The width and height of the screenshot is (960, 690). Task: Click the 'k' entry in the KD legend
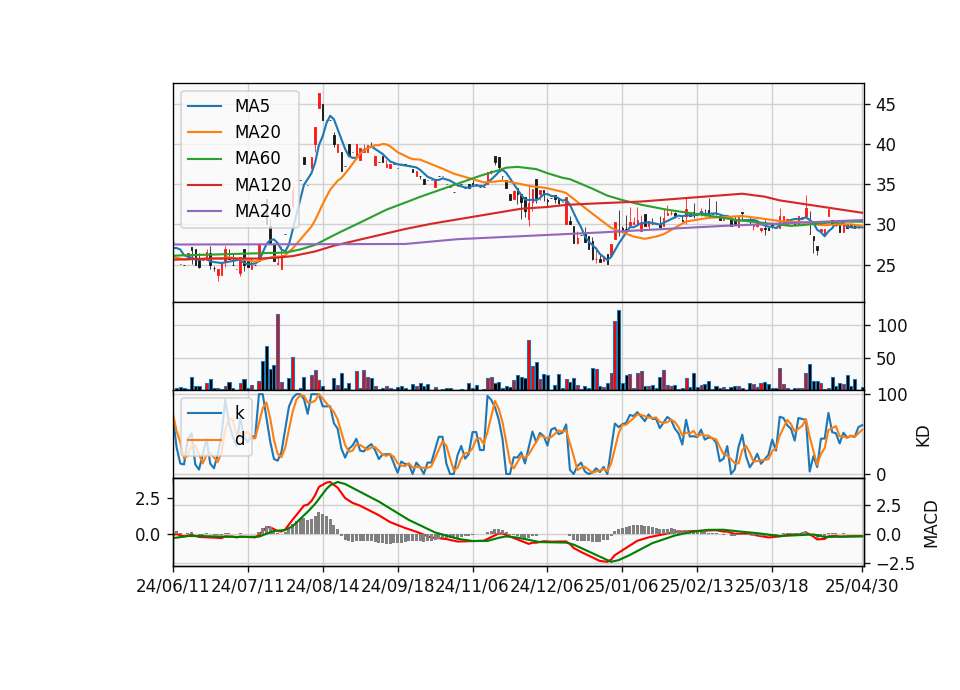(239, 413)
